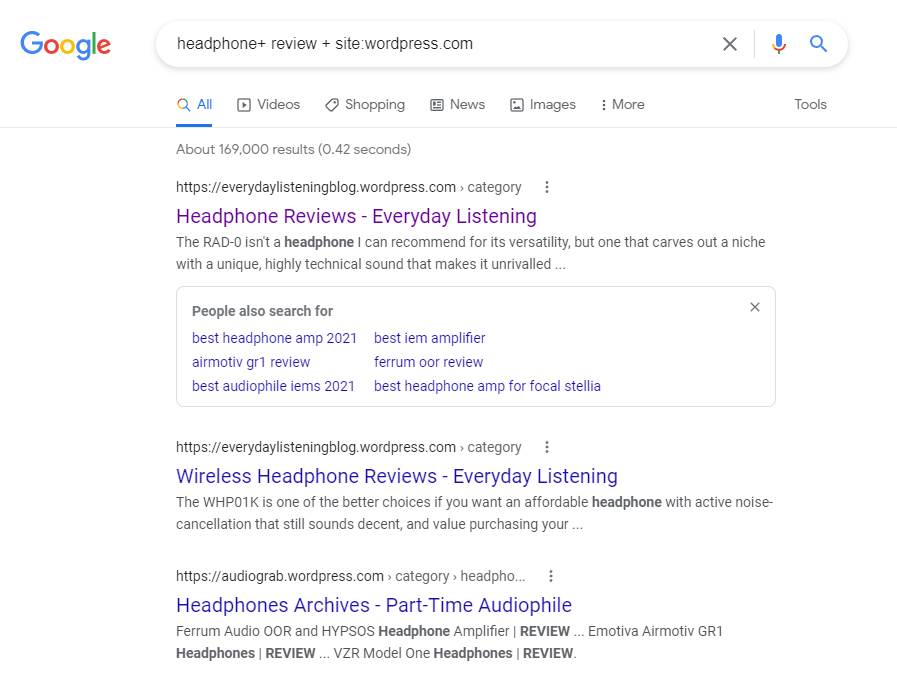Open Headphone Reviews - Everyday Listening
Viewport: 897px width, 692px height.
point(356,216)
